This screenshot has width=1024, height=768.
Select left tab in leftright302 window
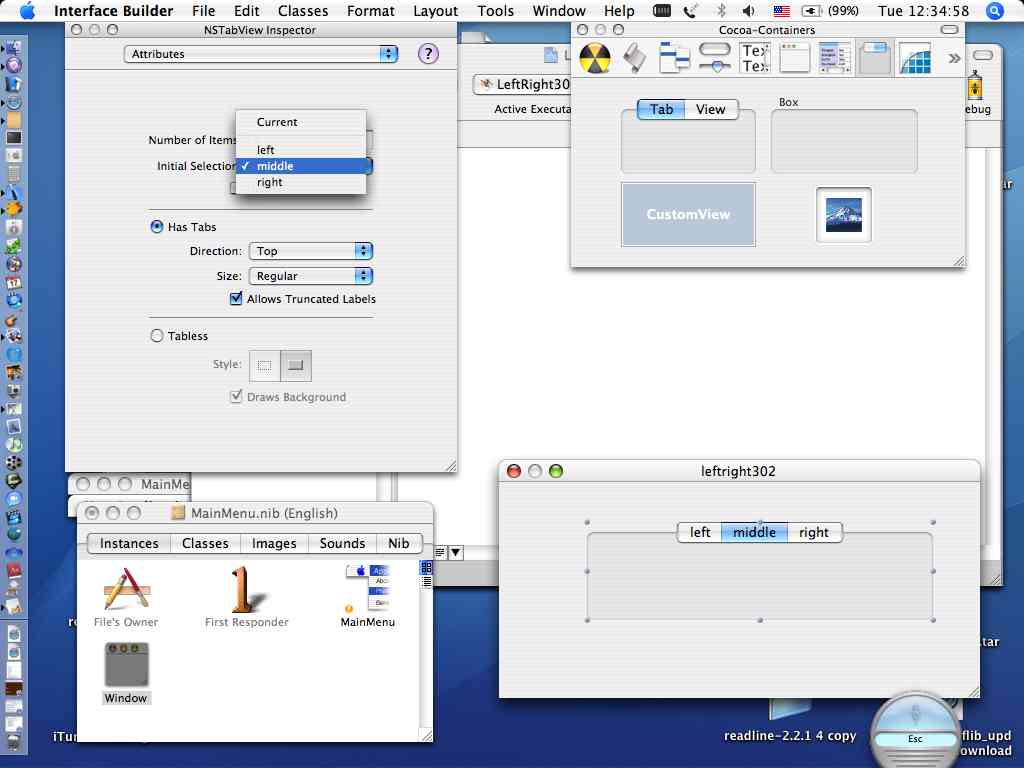[700, 532]
